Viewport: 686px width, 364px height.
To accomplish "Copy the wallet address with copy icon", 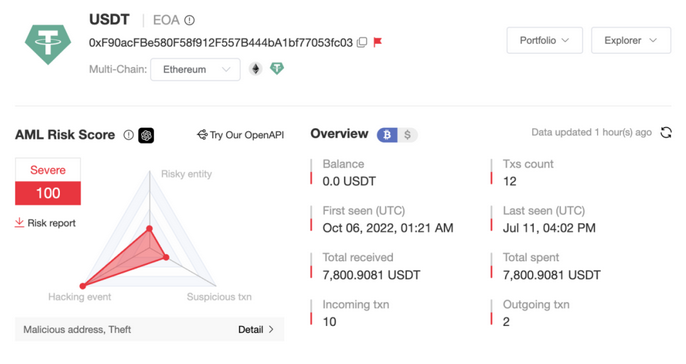I will coord(362,42).
